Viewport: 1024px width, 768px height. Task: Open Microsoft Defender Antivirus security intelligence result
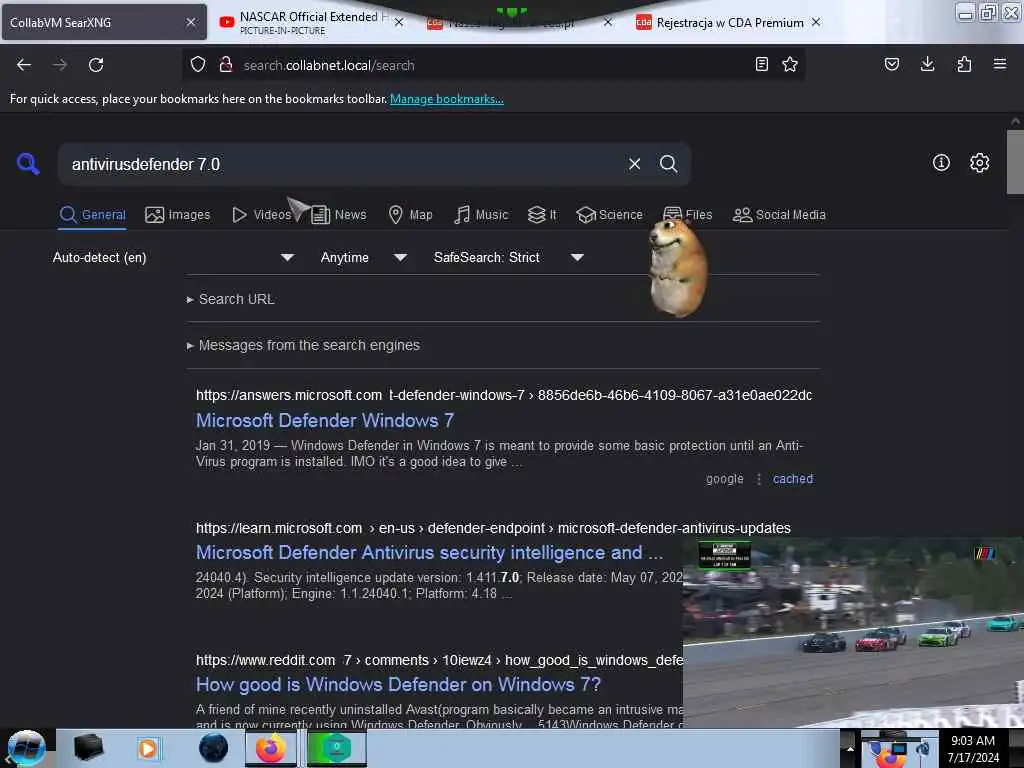coord(429,552)
